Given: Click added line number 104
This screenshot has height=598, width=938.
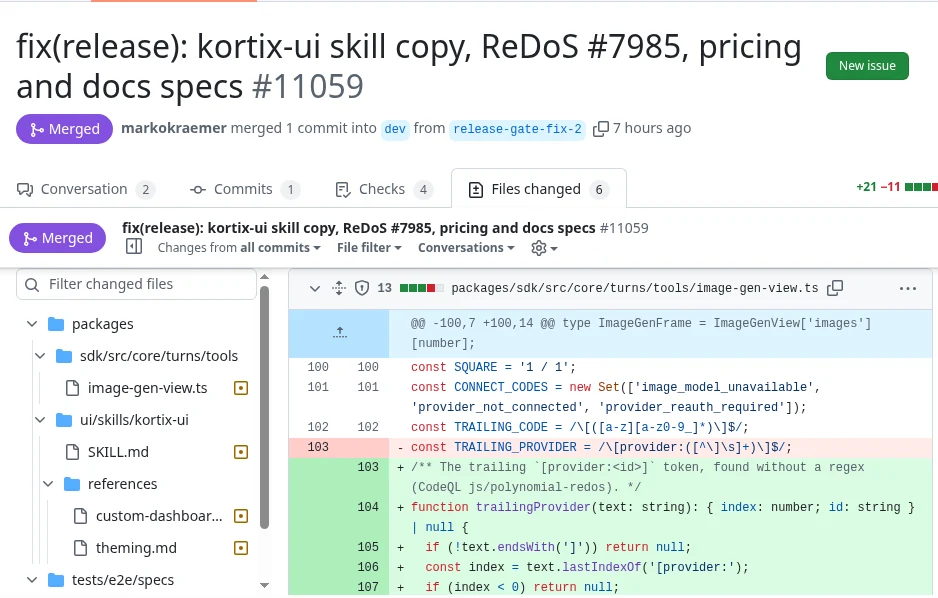Looking at the screenshot, I should coord(368,507).
